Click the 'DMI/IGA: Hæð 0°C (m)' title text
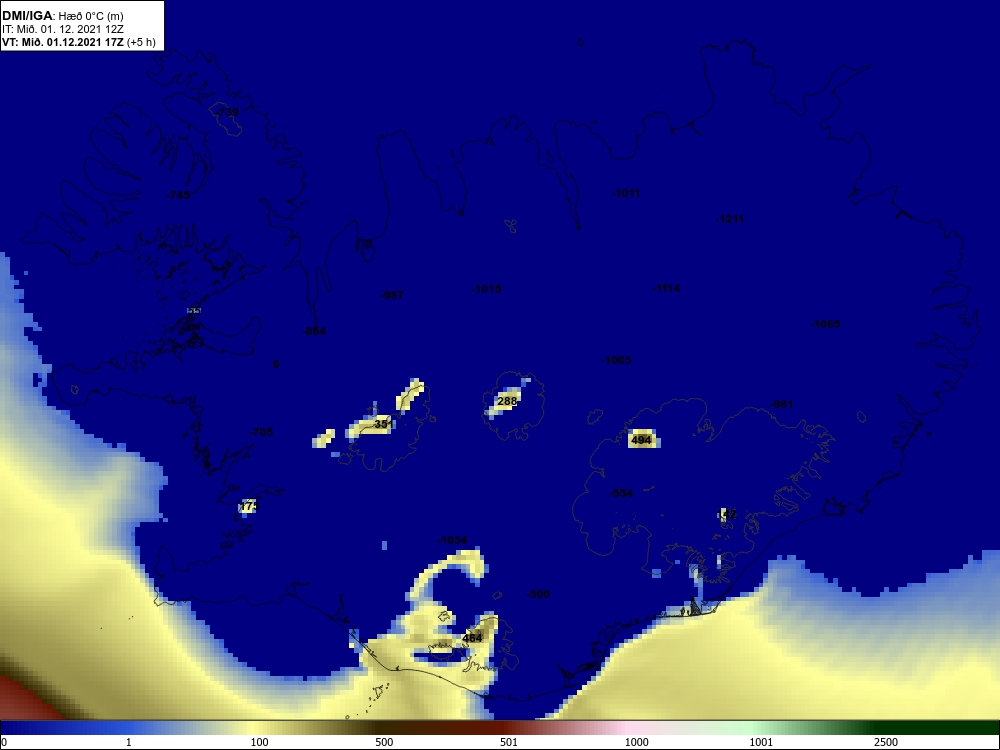The height and width of the screenshot is (750, 1000). 62,15
